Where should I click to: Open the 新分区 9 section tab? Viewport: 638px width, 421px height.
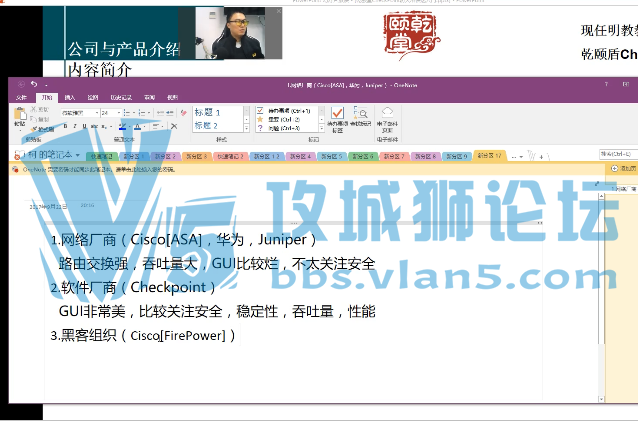coord(457,156)
